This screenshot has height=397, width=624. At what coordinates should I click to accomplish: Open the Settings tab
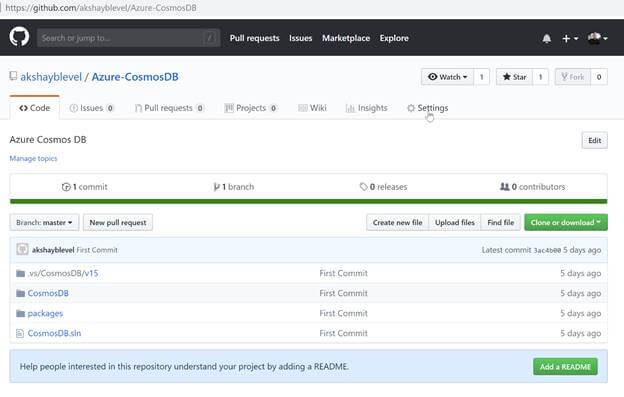pos(428,108)
